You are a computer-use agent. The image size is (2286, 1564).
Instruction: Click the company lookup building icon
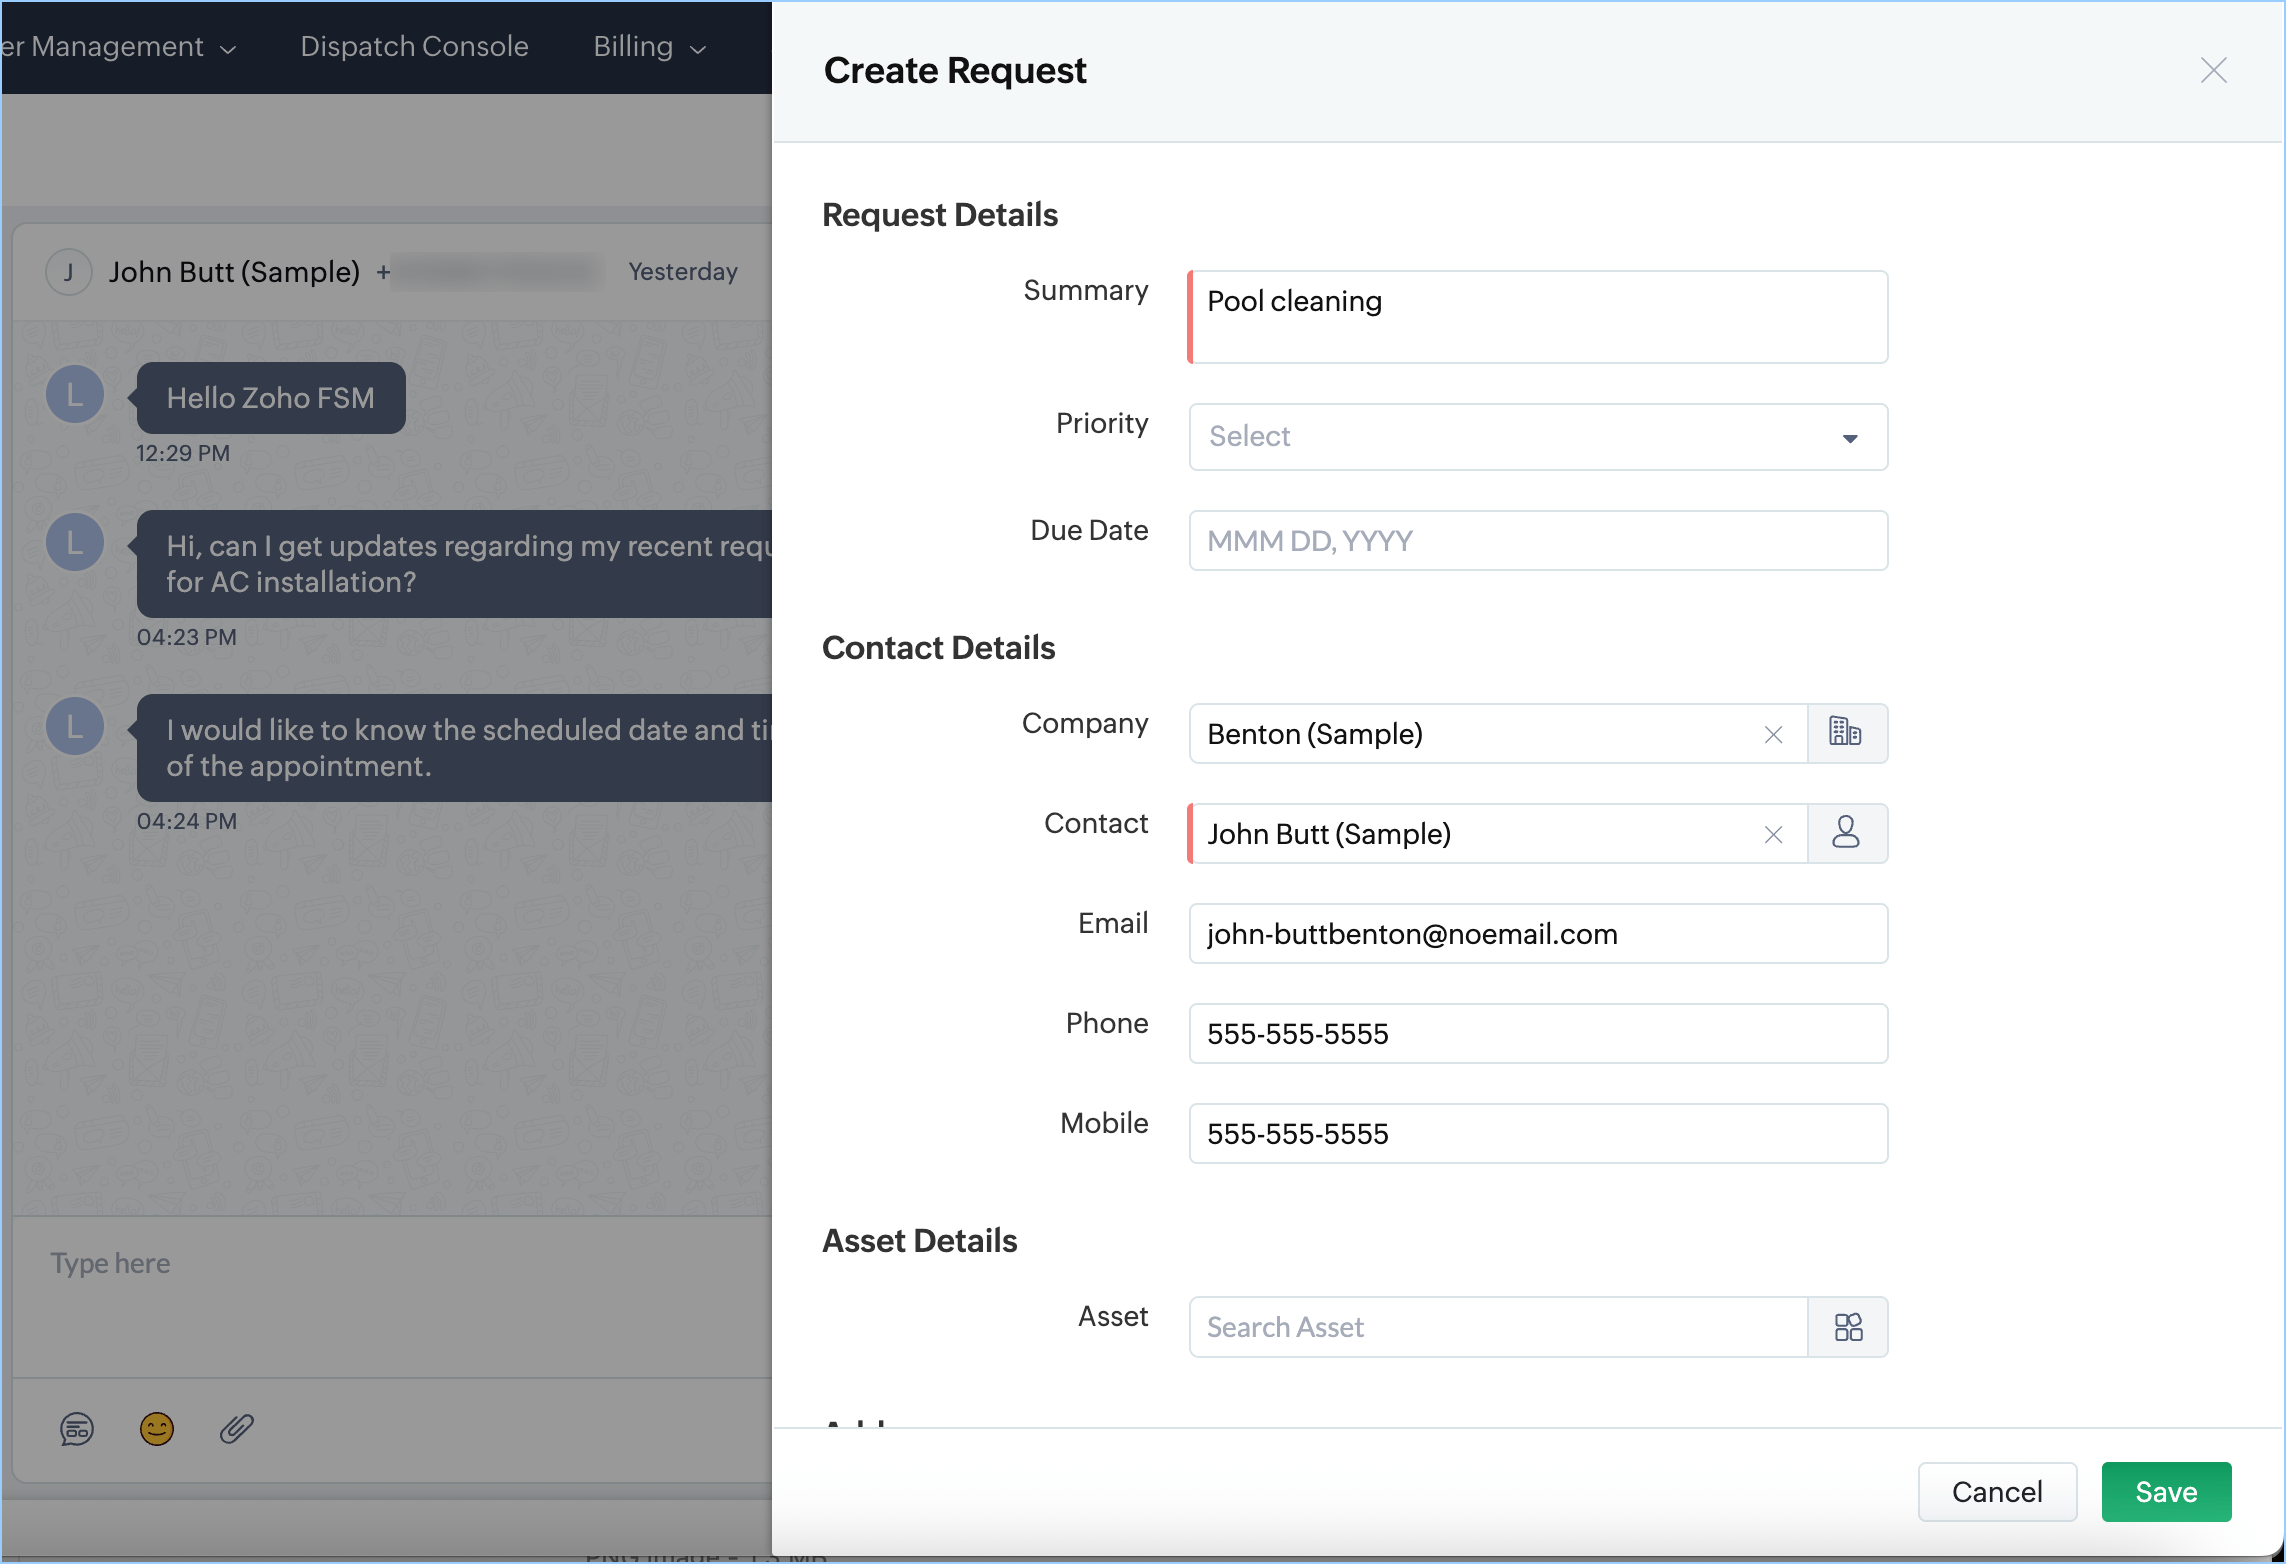[1846, 733]
